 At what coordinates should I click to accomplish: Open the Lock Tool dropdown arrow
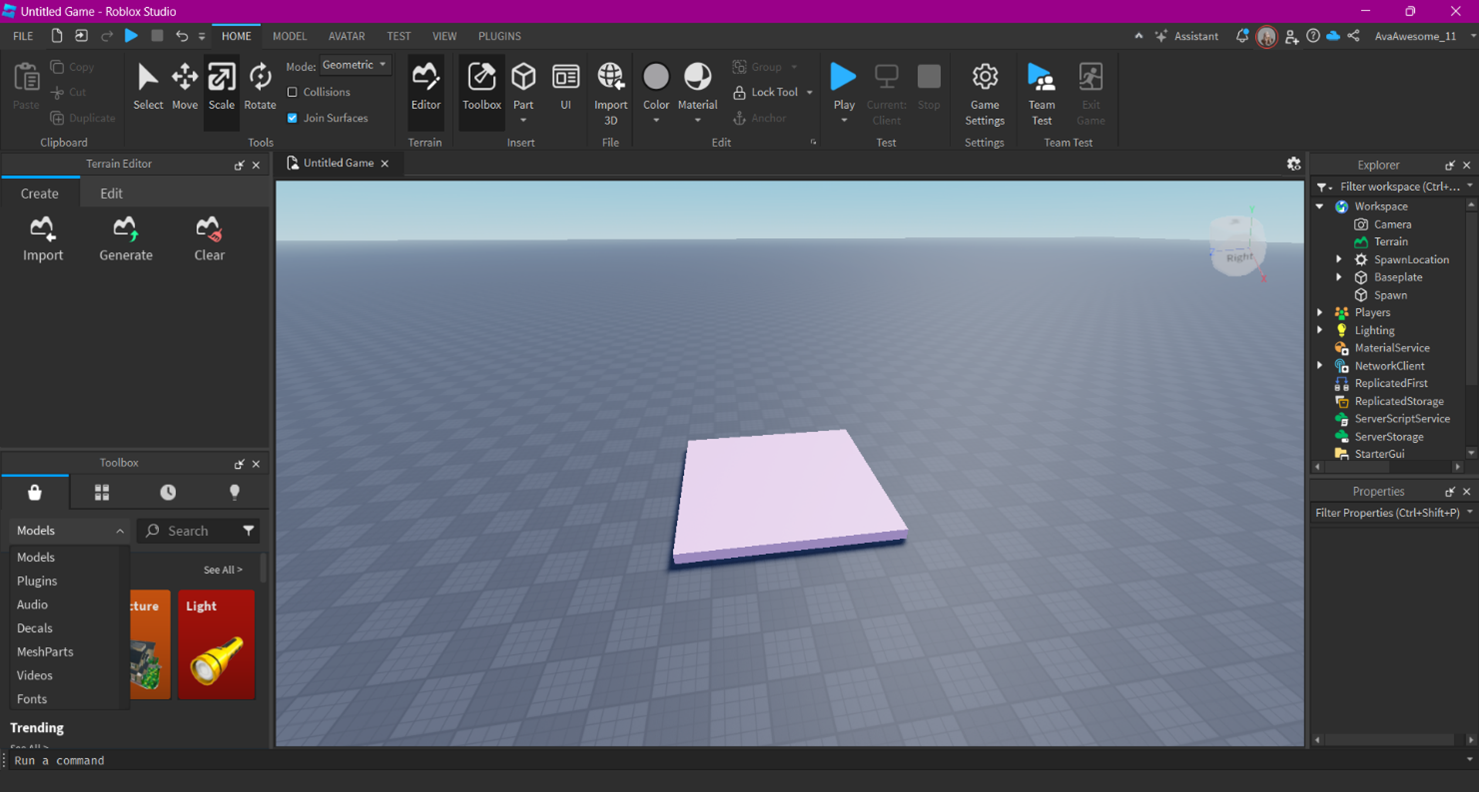pos(809,92)
